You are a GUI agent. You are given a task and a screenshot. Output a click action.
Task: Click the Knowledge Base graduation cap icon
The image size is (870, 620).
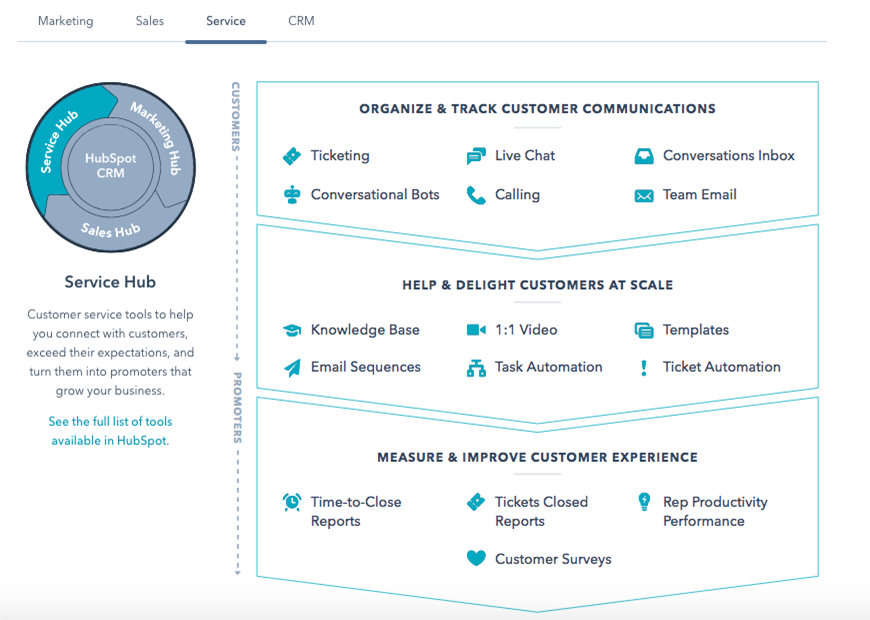click(292, 330)
